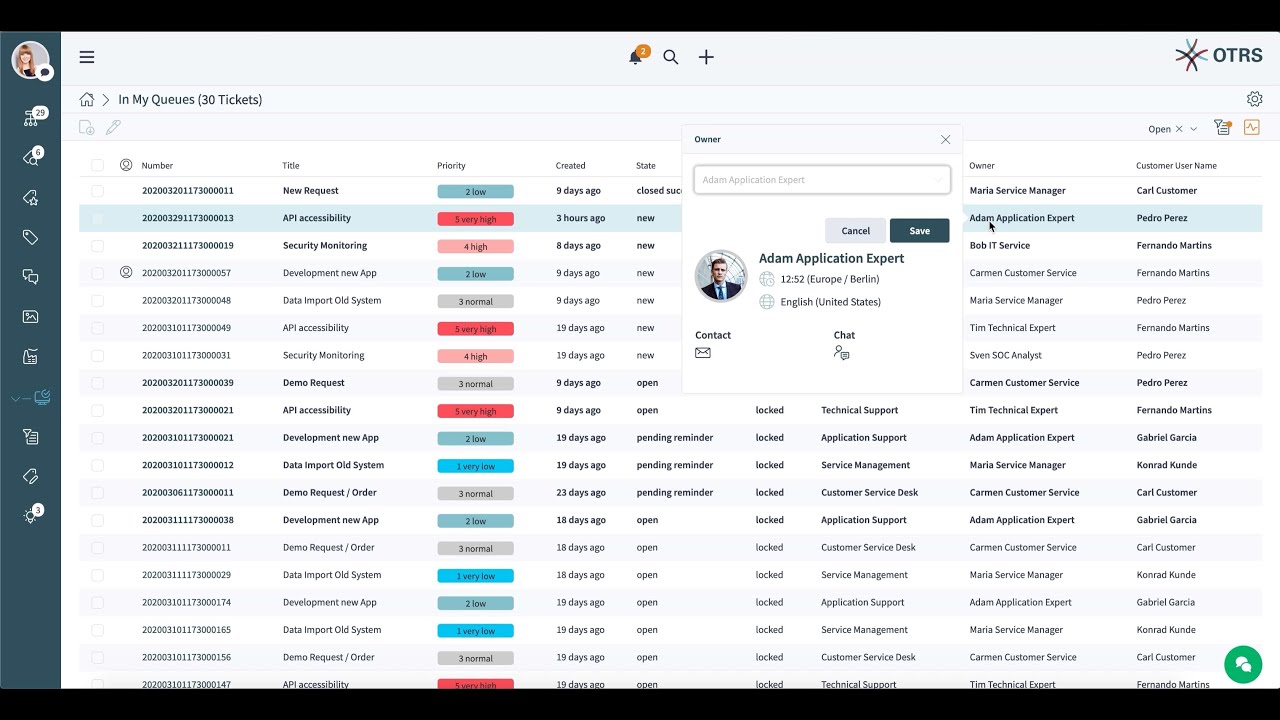Click the home breadcrumb icon
The height and width of the screenshot is (720, 1280).
(87, 100)
